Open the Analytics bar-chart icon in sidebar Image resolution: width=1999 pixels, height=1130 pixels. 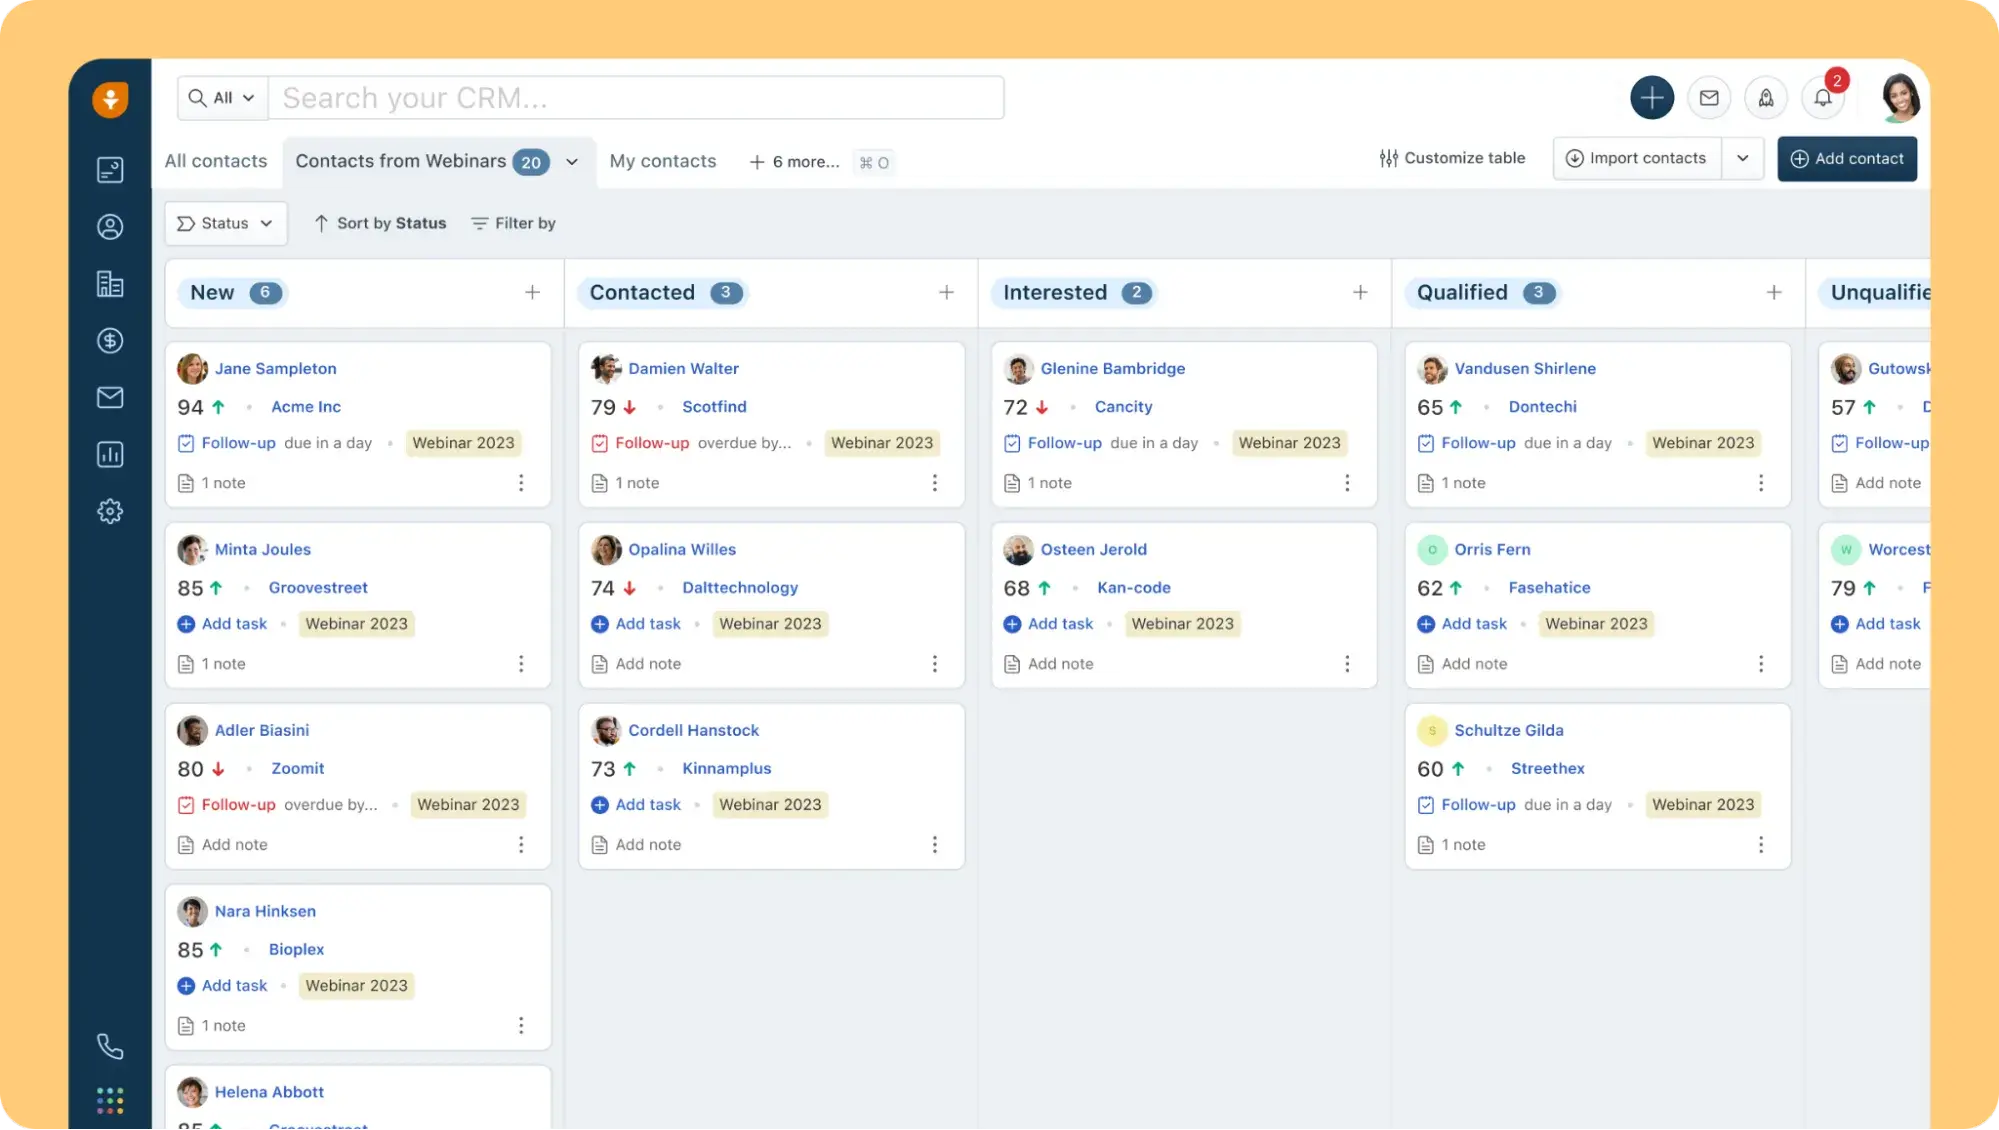coord(110,454)
